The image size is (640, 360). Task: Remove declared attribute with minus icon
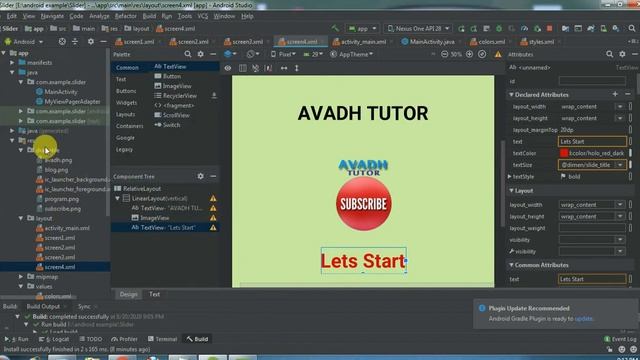coord(628,94)
